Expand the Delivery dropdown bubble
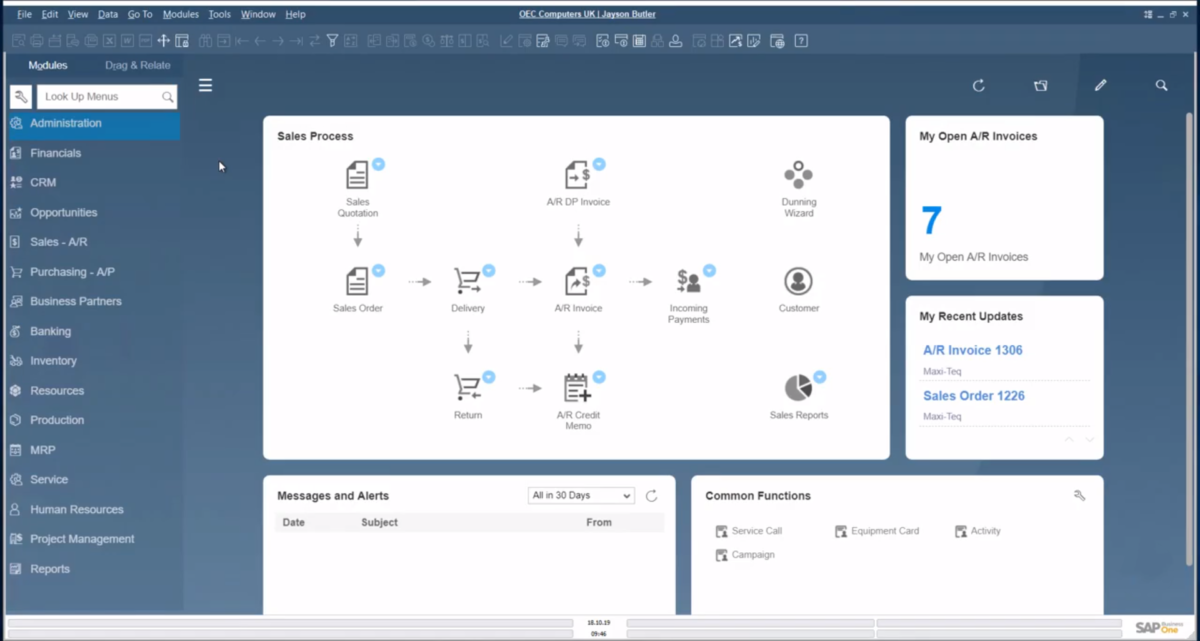Viewport: 1200px width, 641px height. tap(488, 270)
